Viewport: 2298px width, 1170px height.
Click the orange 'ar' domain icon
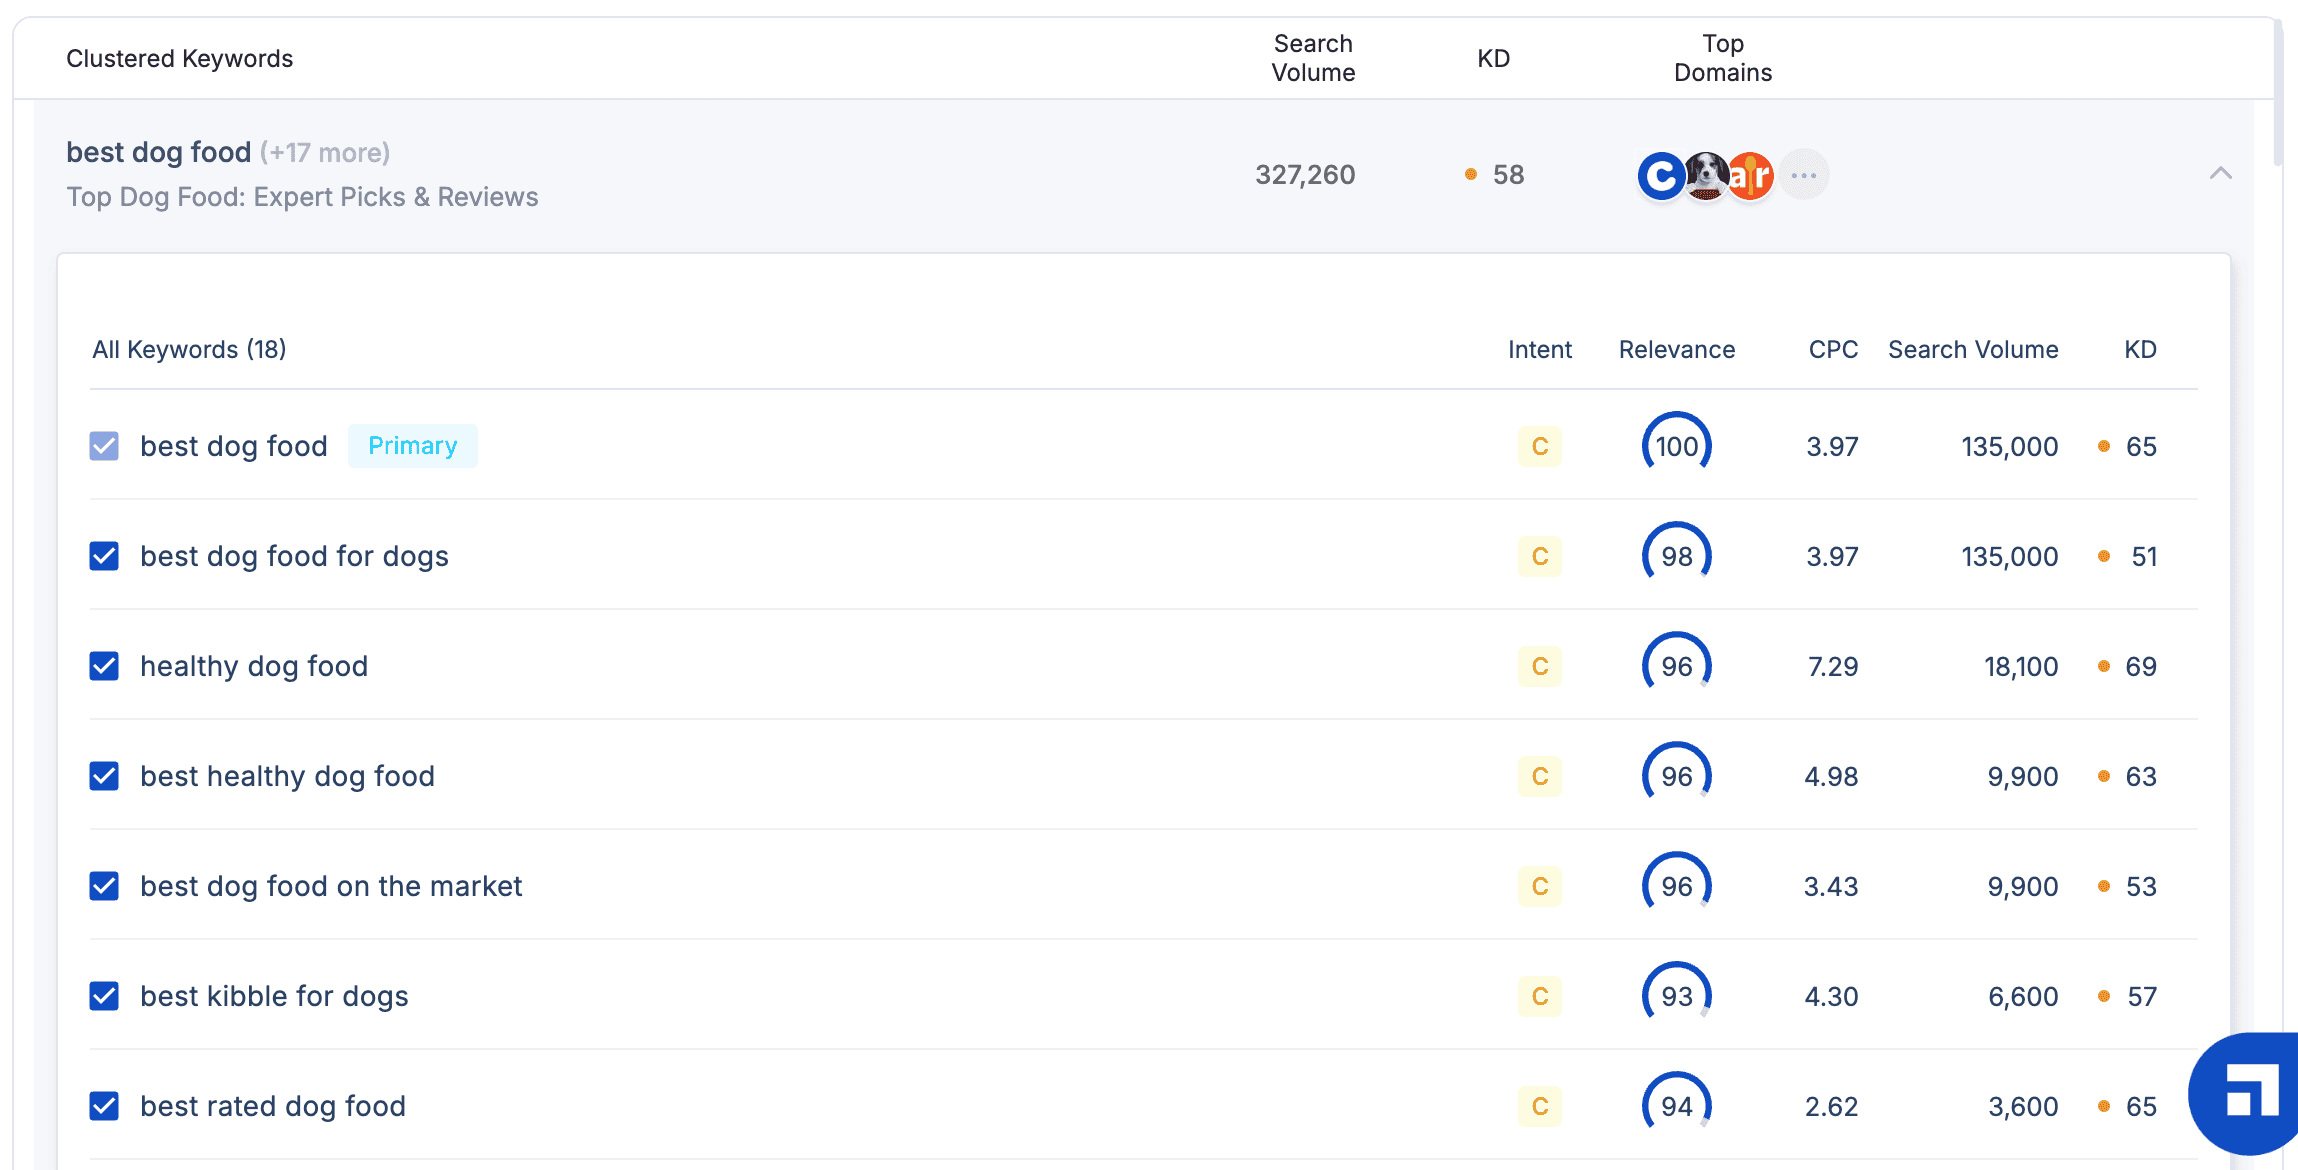(1750, 176)
